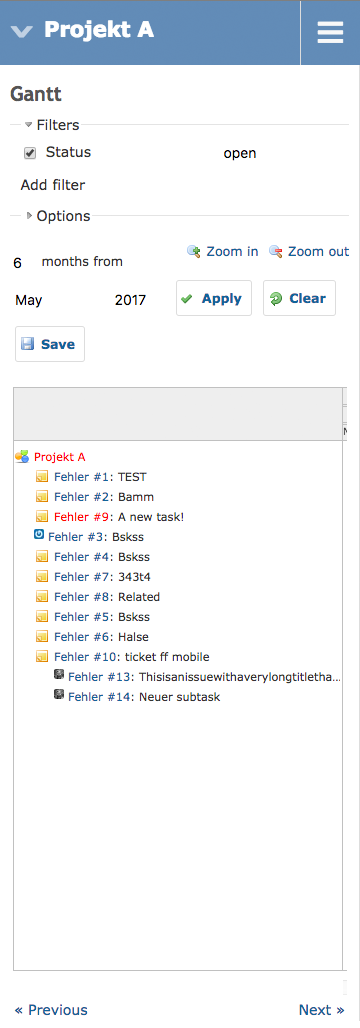Image resolution: width=360 pixels, height=1028 pixels.
Task: Uncheck the Status filter checkbox
Action: (30, 153)
